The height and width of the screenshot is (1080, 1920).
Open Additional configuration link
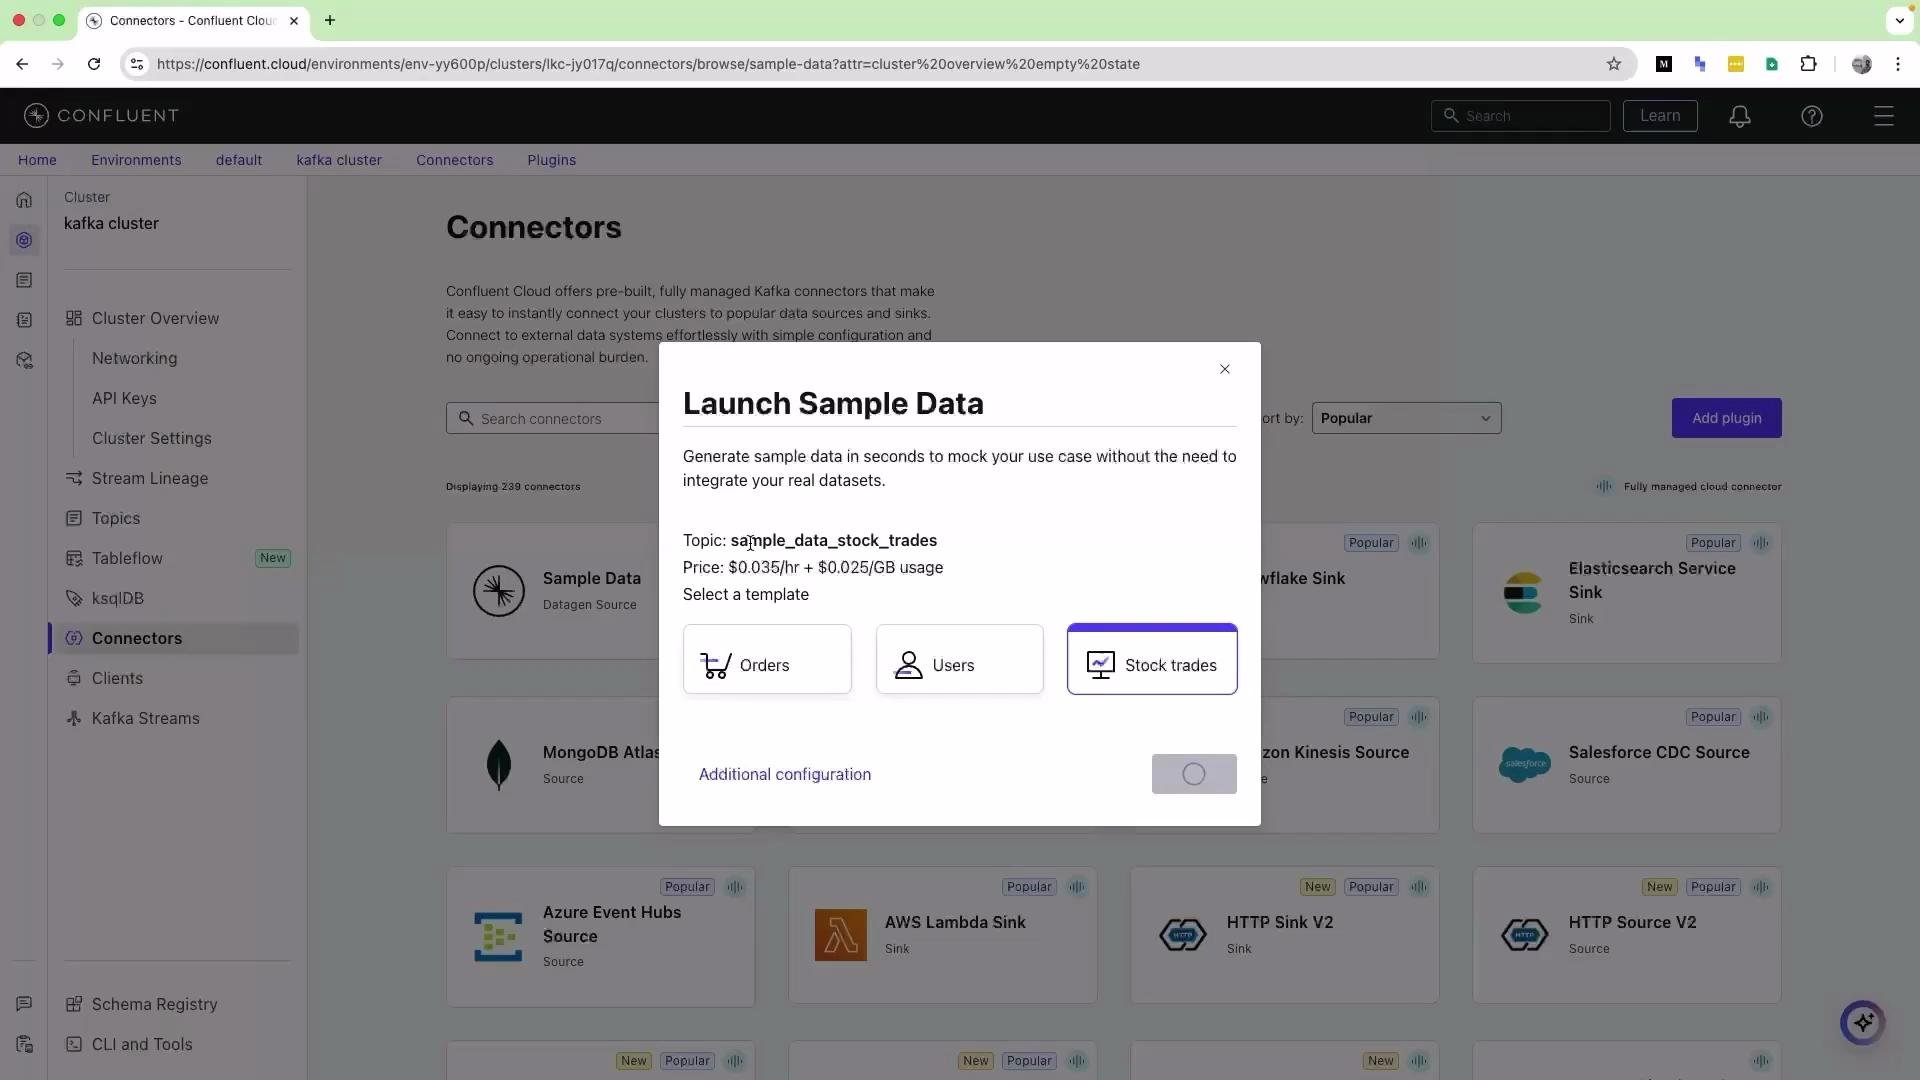click(x=785, y=774)
